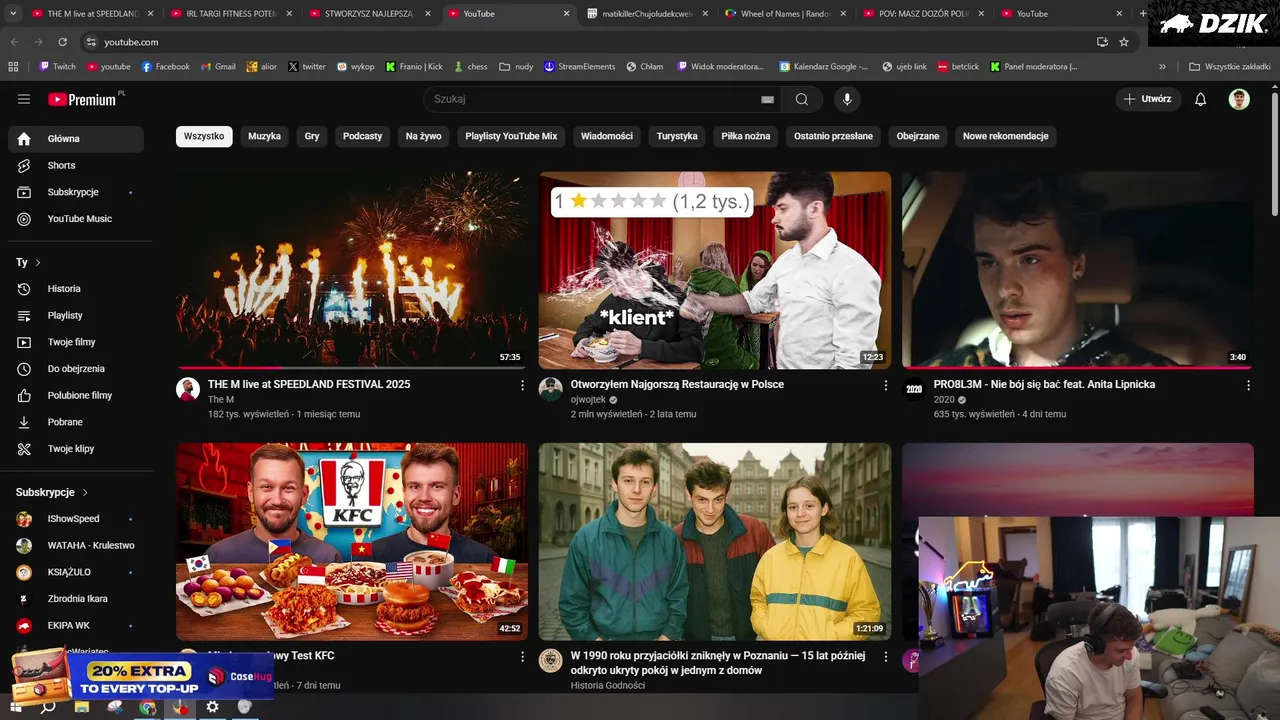Open IShowSpeed subscription channel

tap(76, 519)
